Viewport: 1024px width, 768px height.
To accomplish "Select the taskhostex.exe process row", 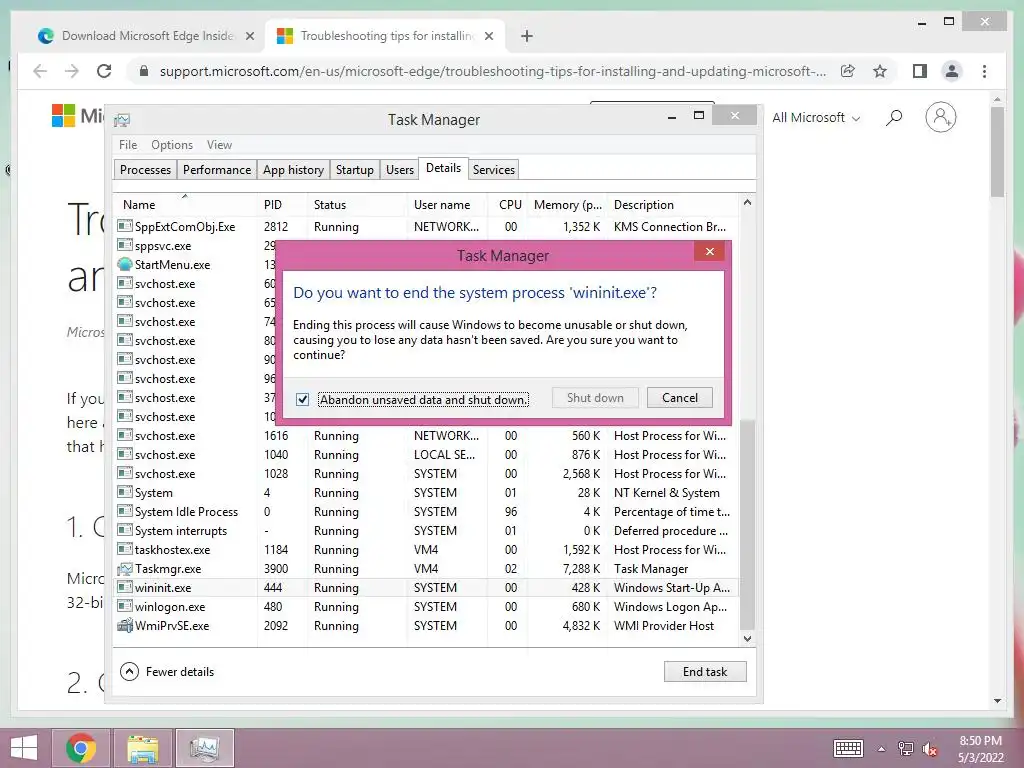I will (426, 550).
